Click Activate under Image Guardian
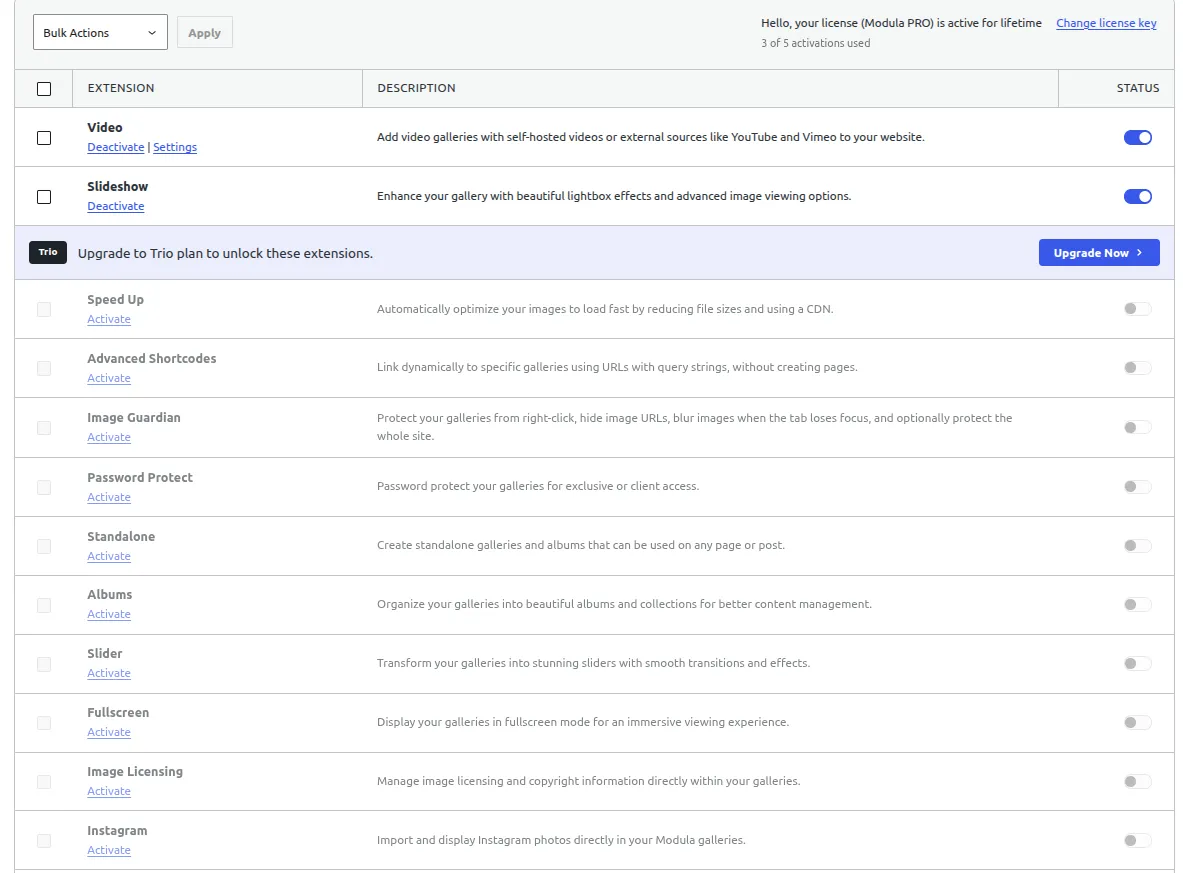Screen dimensions: 1183x873 click(x=109, y=437)
